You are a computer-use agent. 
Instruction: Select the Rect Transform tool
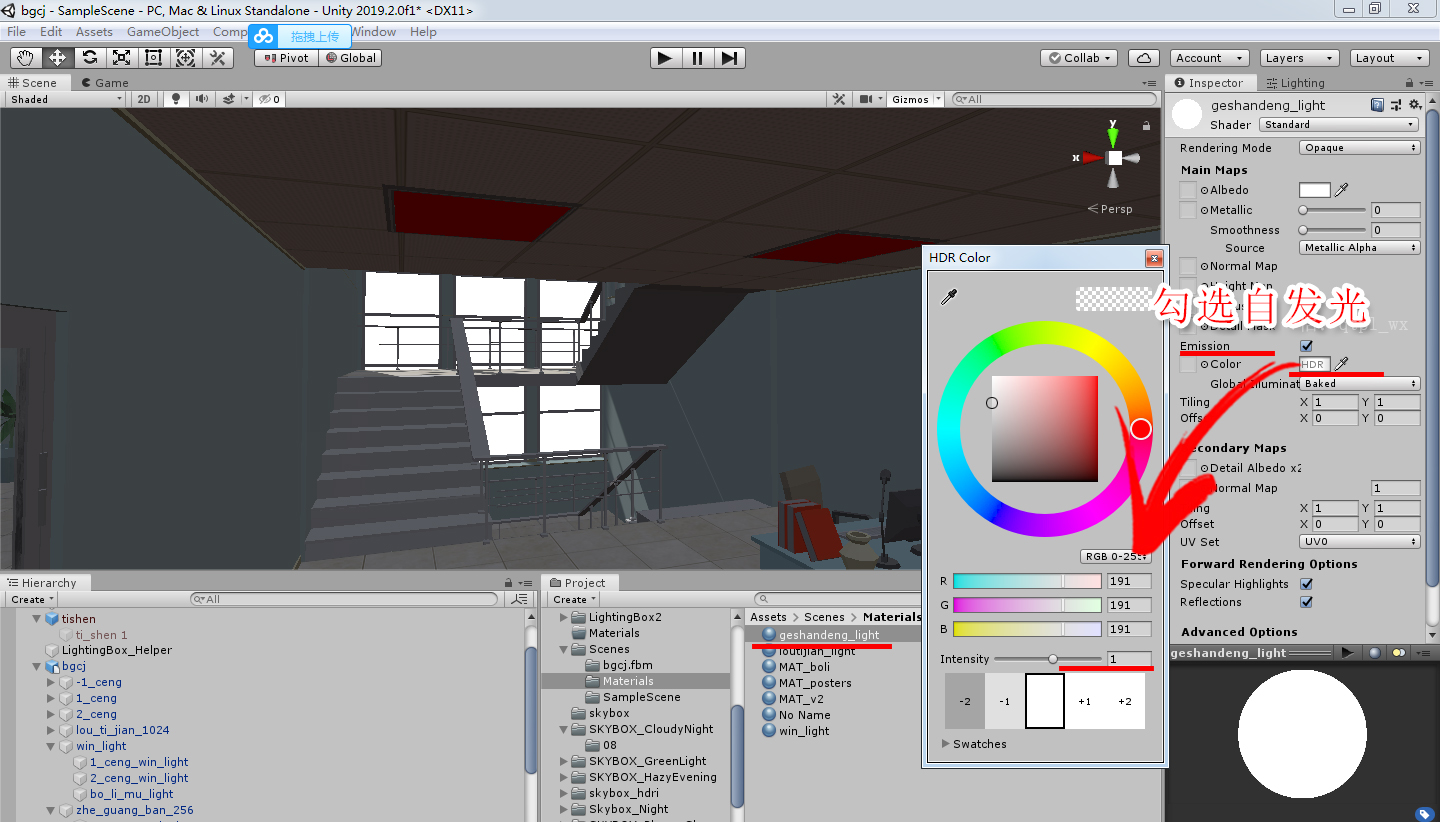click(x=153, y=58)
